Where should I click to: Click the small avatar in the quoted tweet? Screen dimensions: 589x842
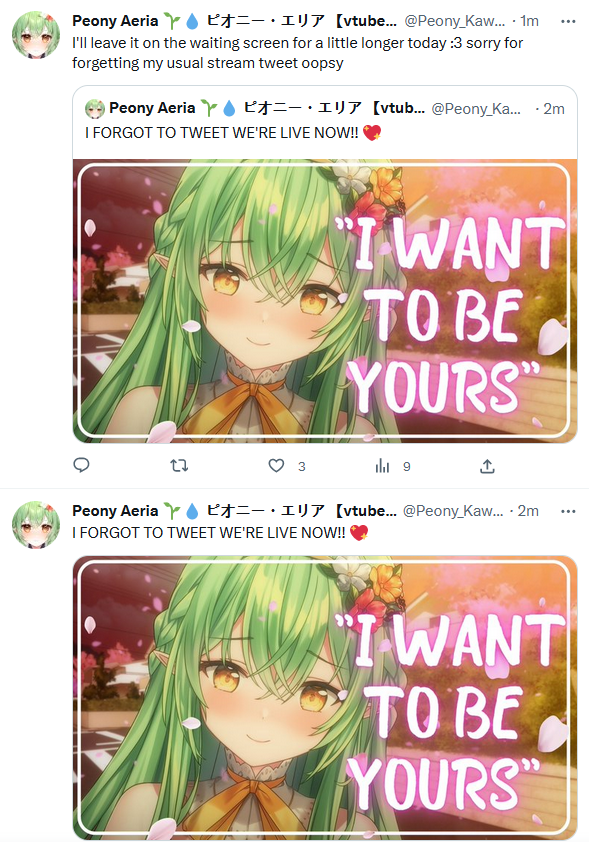click(x=94, y=109)
